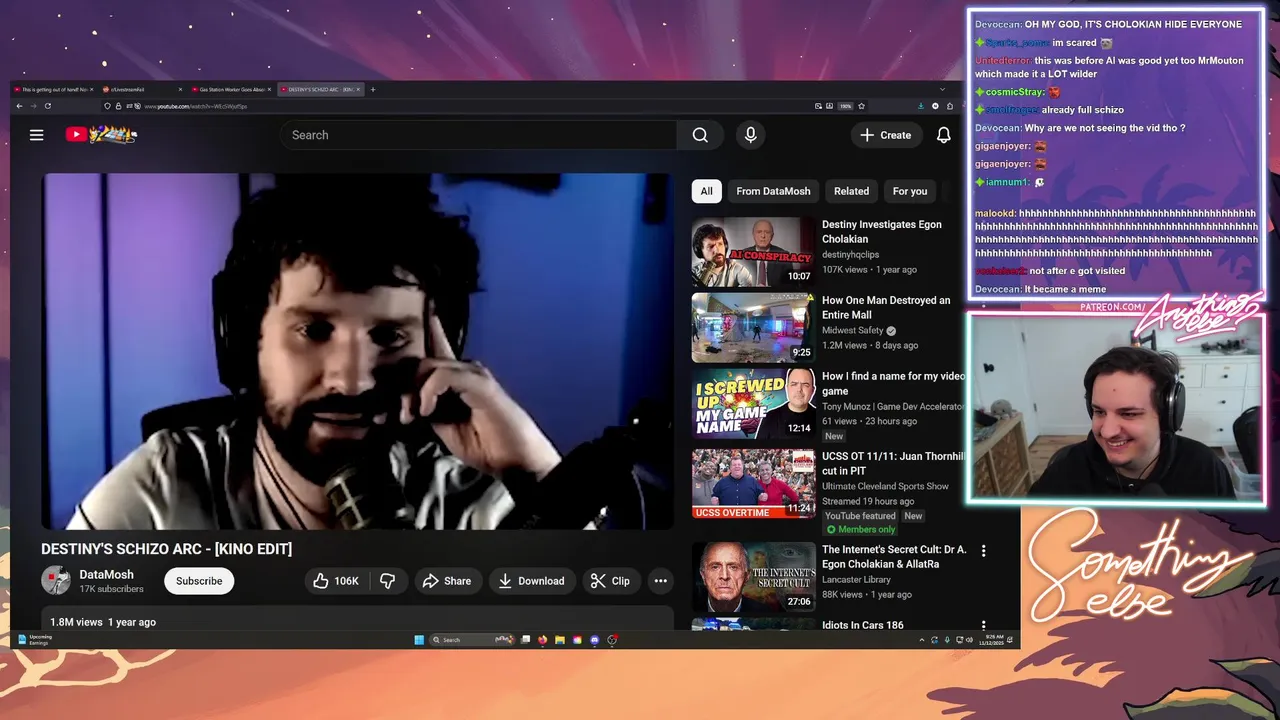Share the video
Image resolution: width=1280 pixels, height=720 pixels.
coord(446,581)
